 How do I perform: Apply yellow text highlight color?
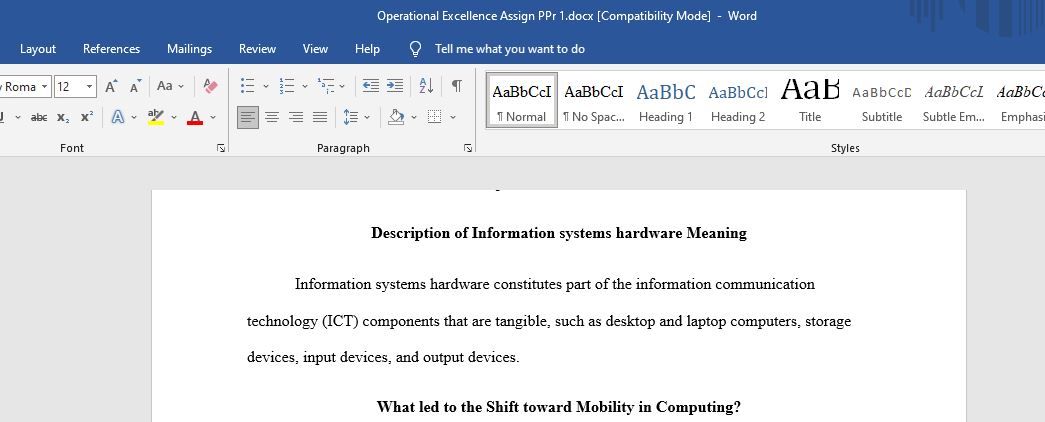coord(156,117)
